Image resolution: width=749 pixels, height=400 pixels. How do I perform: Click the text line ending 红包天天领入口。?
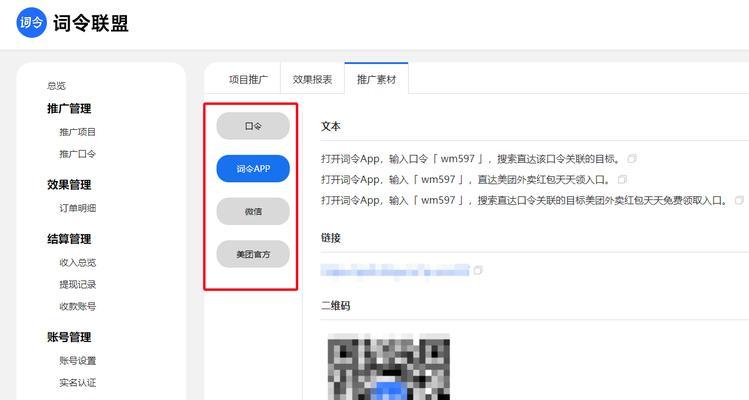tap(467, 180)
